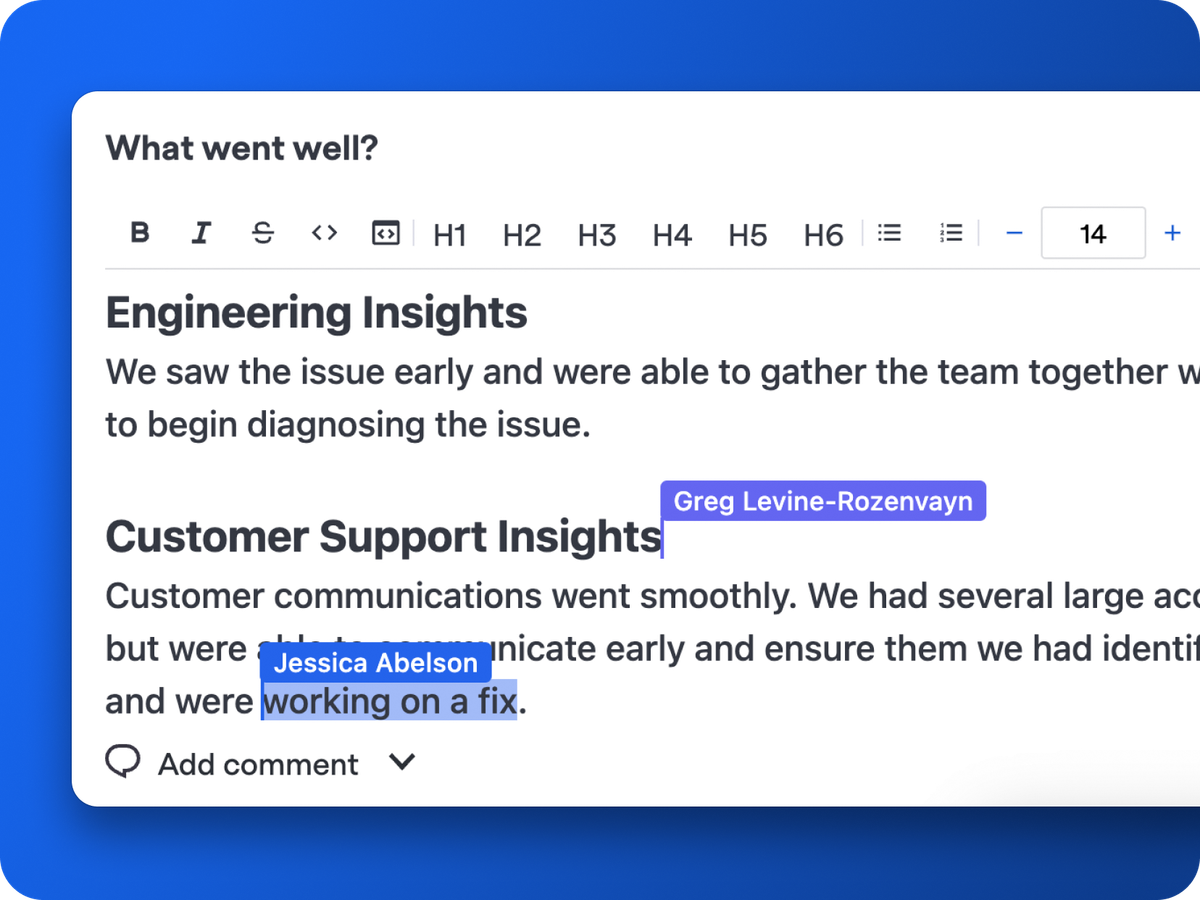Screen dimensions: 1200x900
Task: Click the Engineering Insights heading text
Action: click(316, 314)
